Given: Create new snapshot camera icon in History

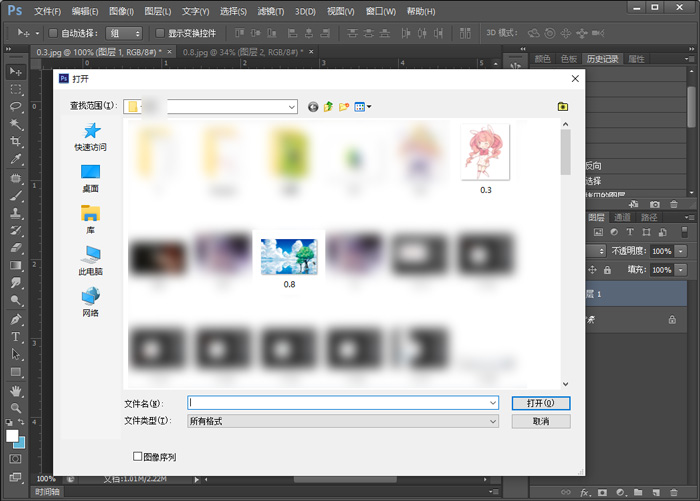Looking at the screenshot, I should (x=654, y=204).
